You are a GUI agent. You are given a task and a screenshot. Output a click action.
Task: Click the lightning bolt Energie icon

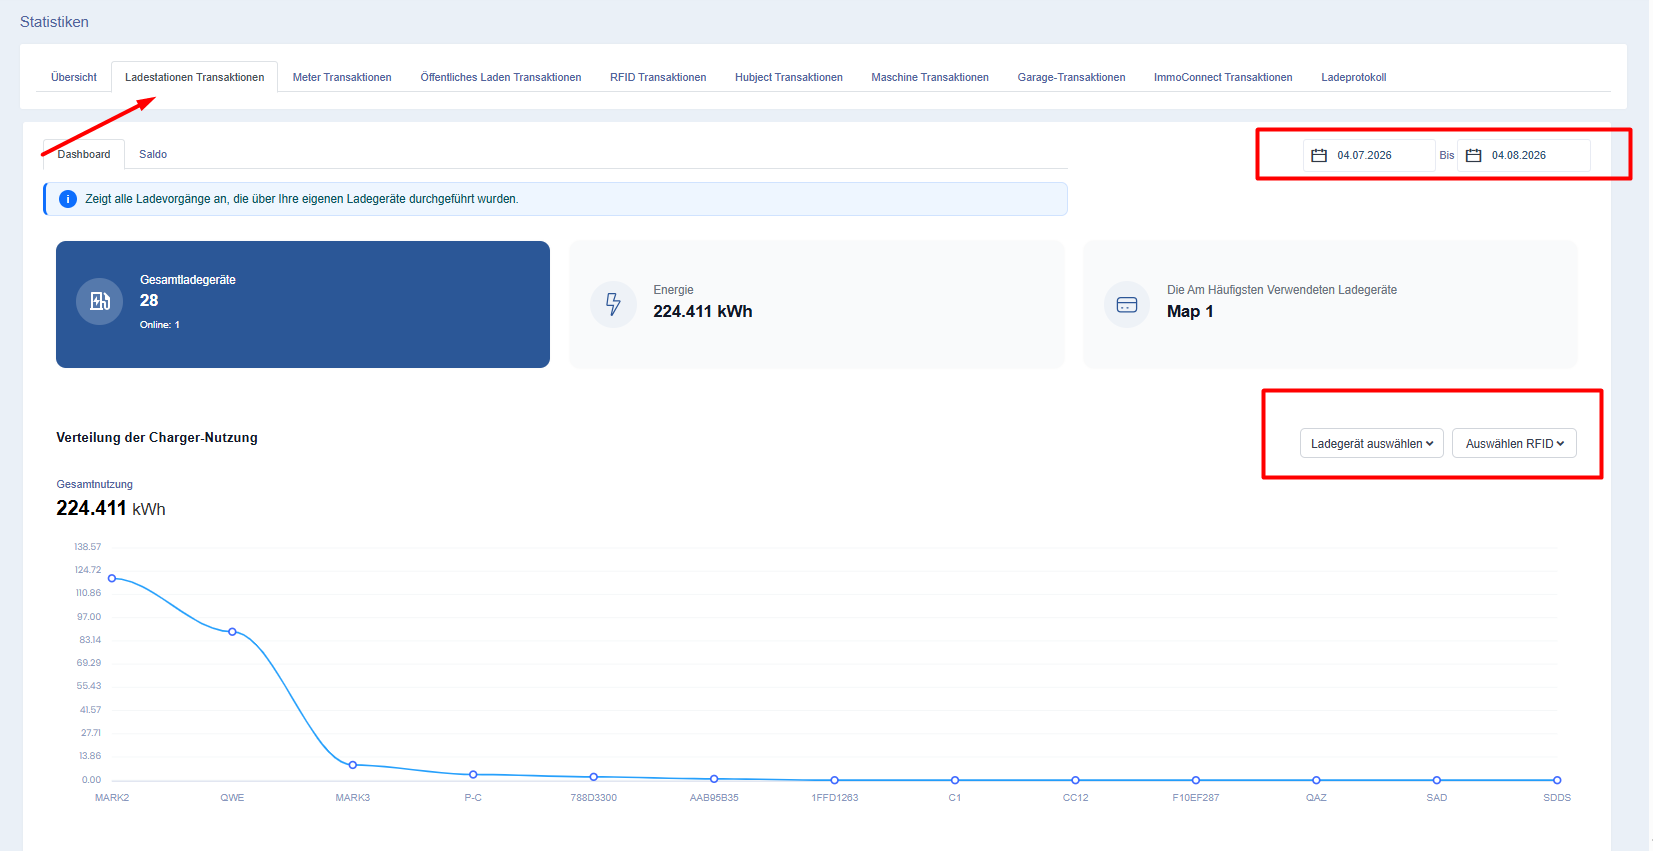click(613, 304)
